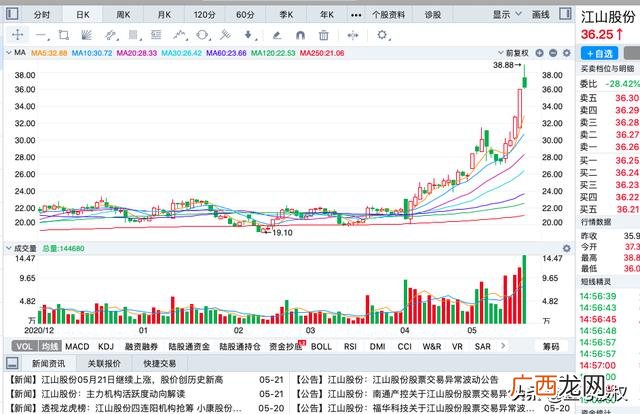
Task: Select the fan lines drawing tool
Action: (86, 35)
